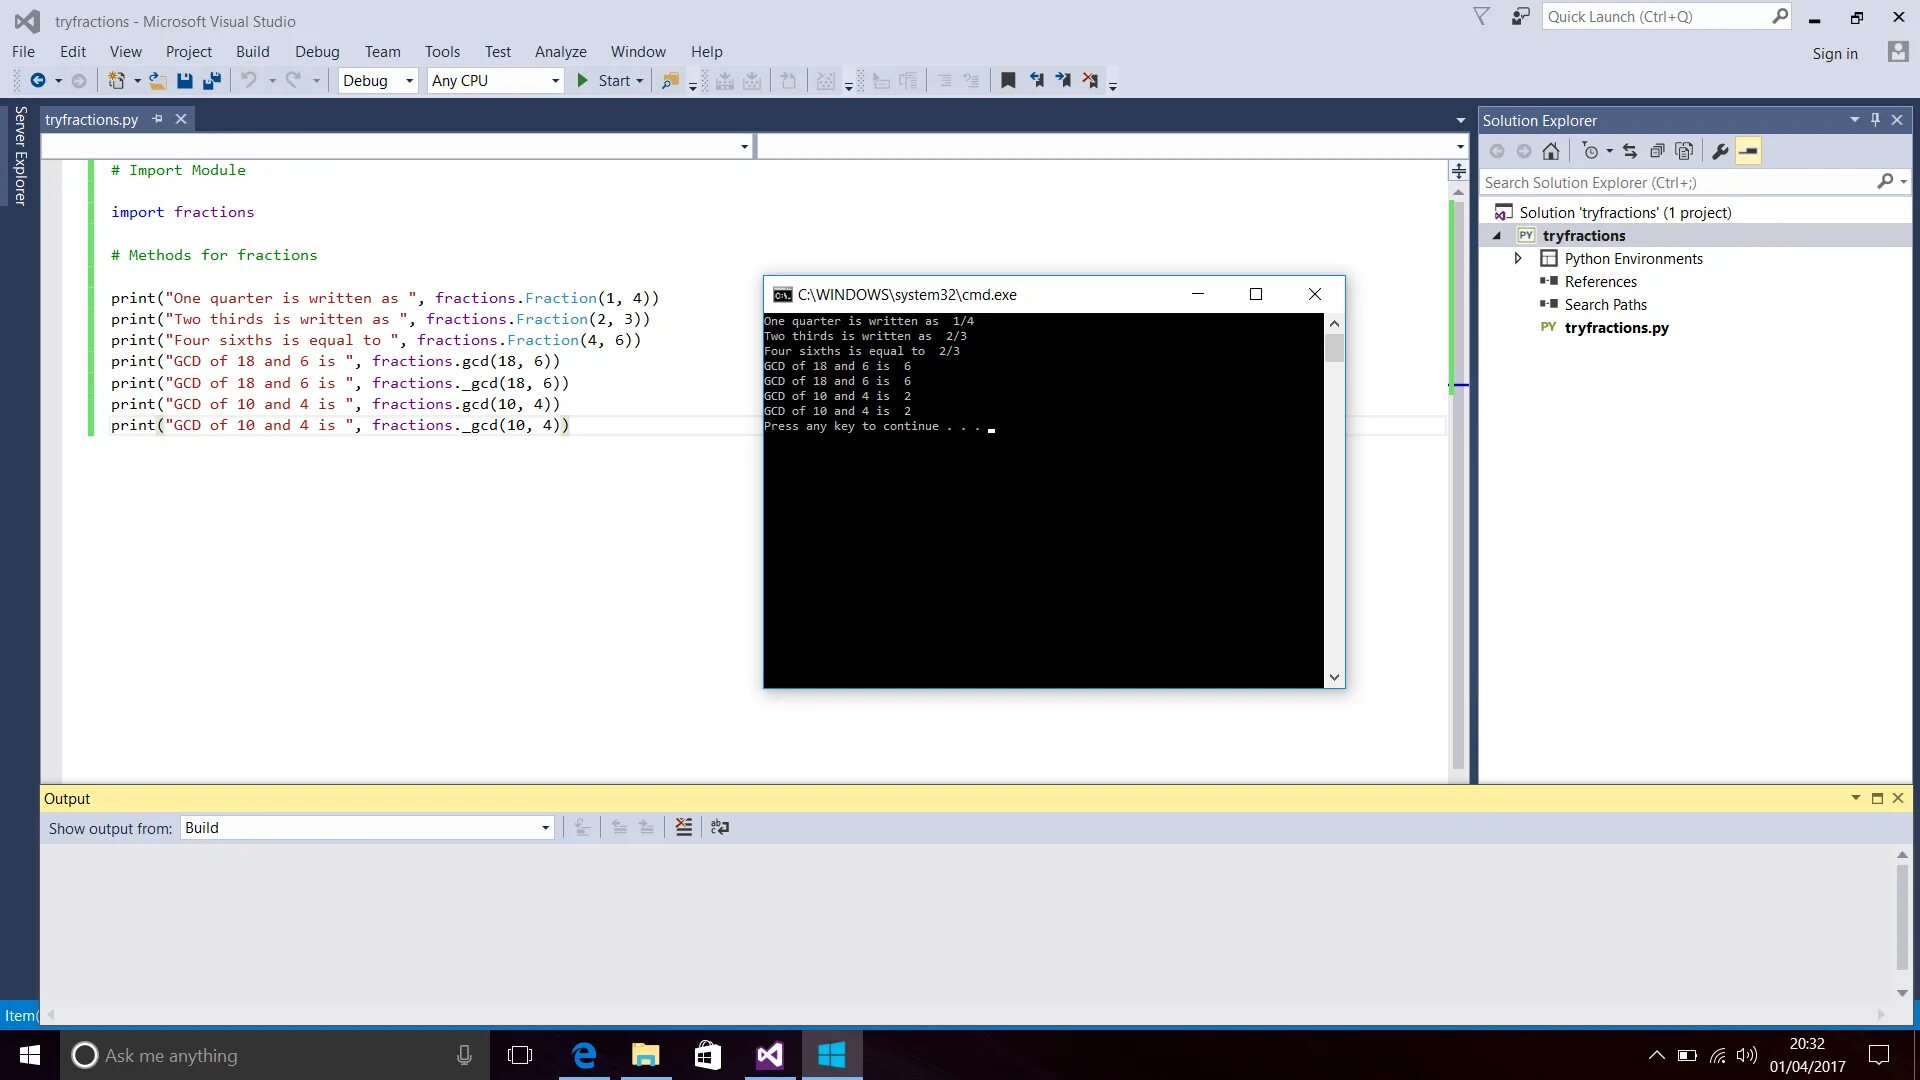Open the Debug menu
This screenshot has width=1920, height=1080.
[316, 52]
